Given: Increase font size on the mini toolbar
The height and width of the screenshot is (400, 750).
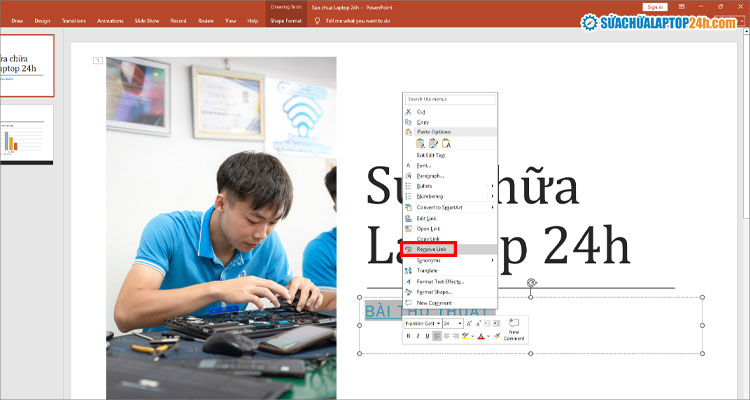Looking at the screenshot, I should (x=469, y=324).
